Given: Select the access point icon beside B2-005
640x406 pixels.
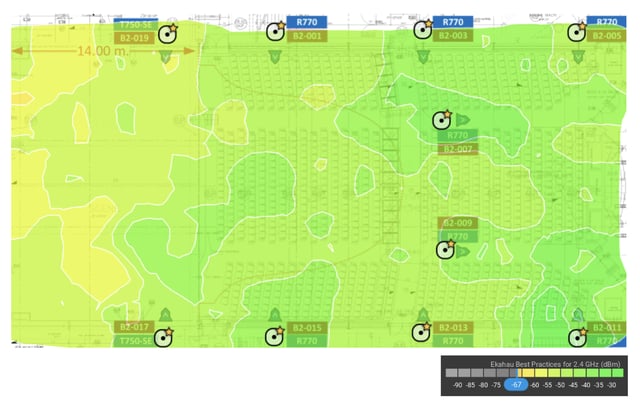Looking at the screenshot, I should 577,32.
